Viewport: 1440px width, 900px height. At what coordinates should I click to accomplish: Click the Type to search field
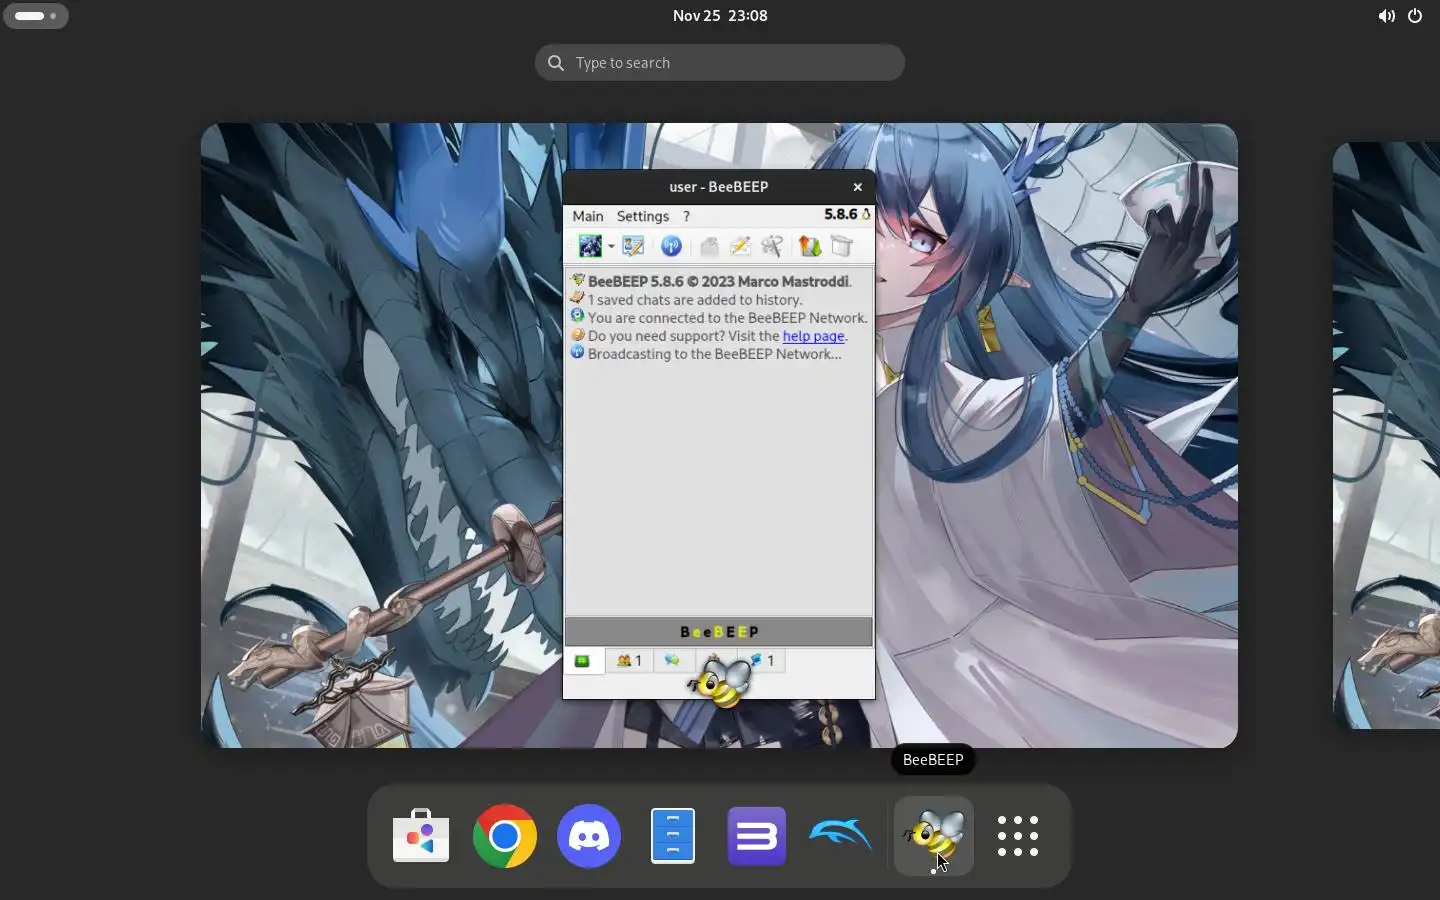(720, 62)
